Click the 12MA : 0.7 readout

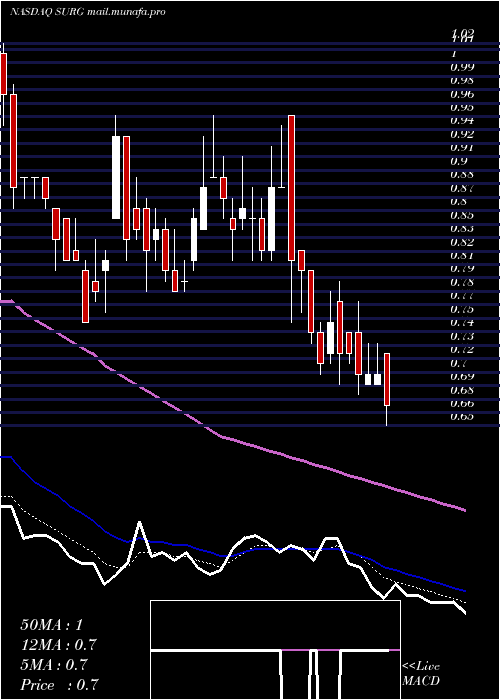pyautogui.click(x=58, y=645)
